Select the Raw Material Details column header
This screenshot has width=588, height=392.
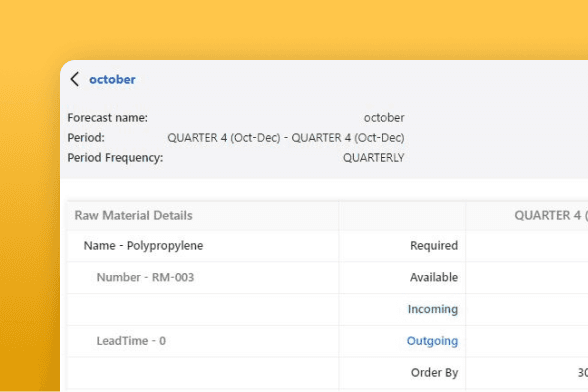[134, 215]
